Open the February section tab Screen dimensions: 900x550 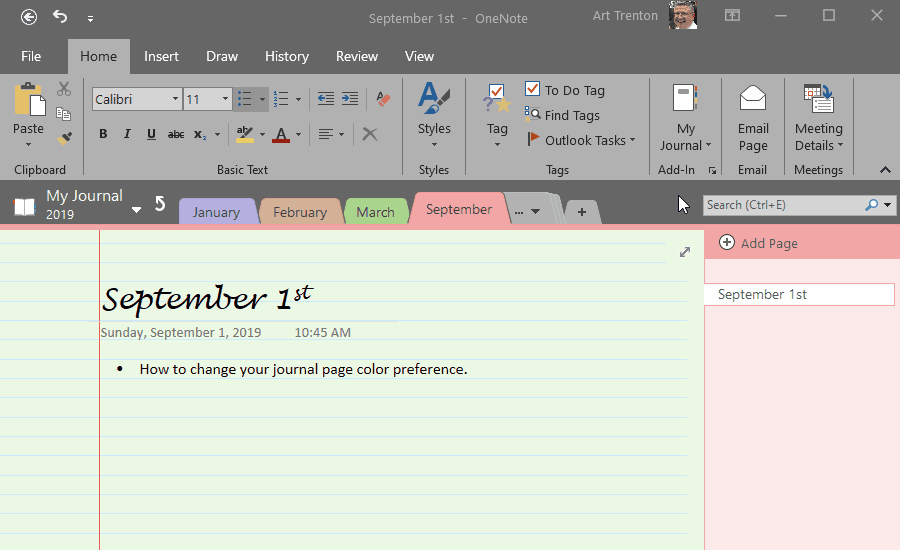pos(300,212)
